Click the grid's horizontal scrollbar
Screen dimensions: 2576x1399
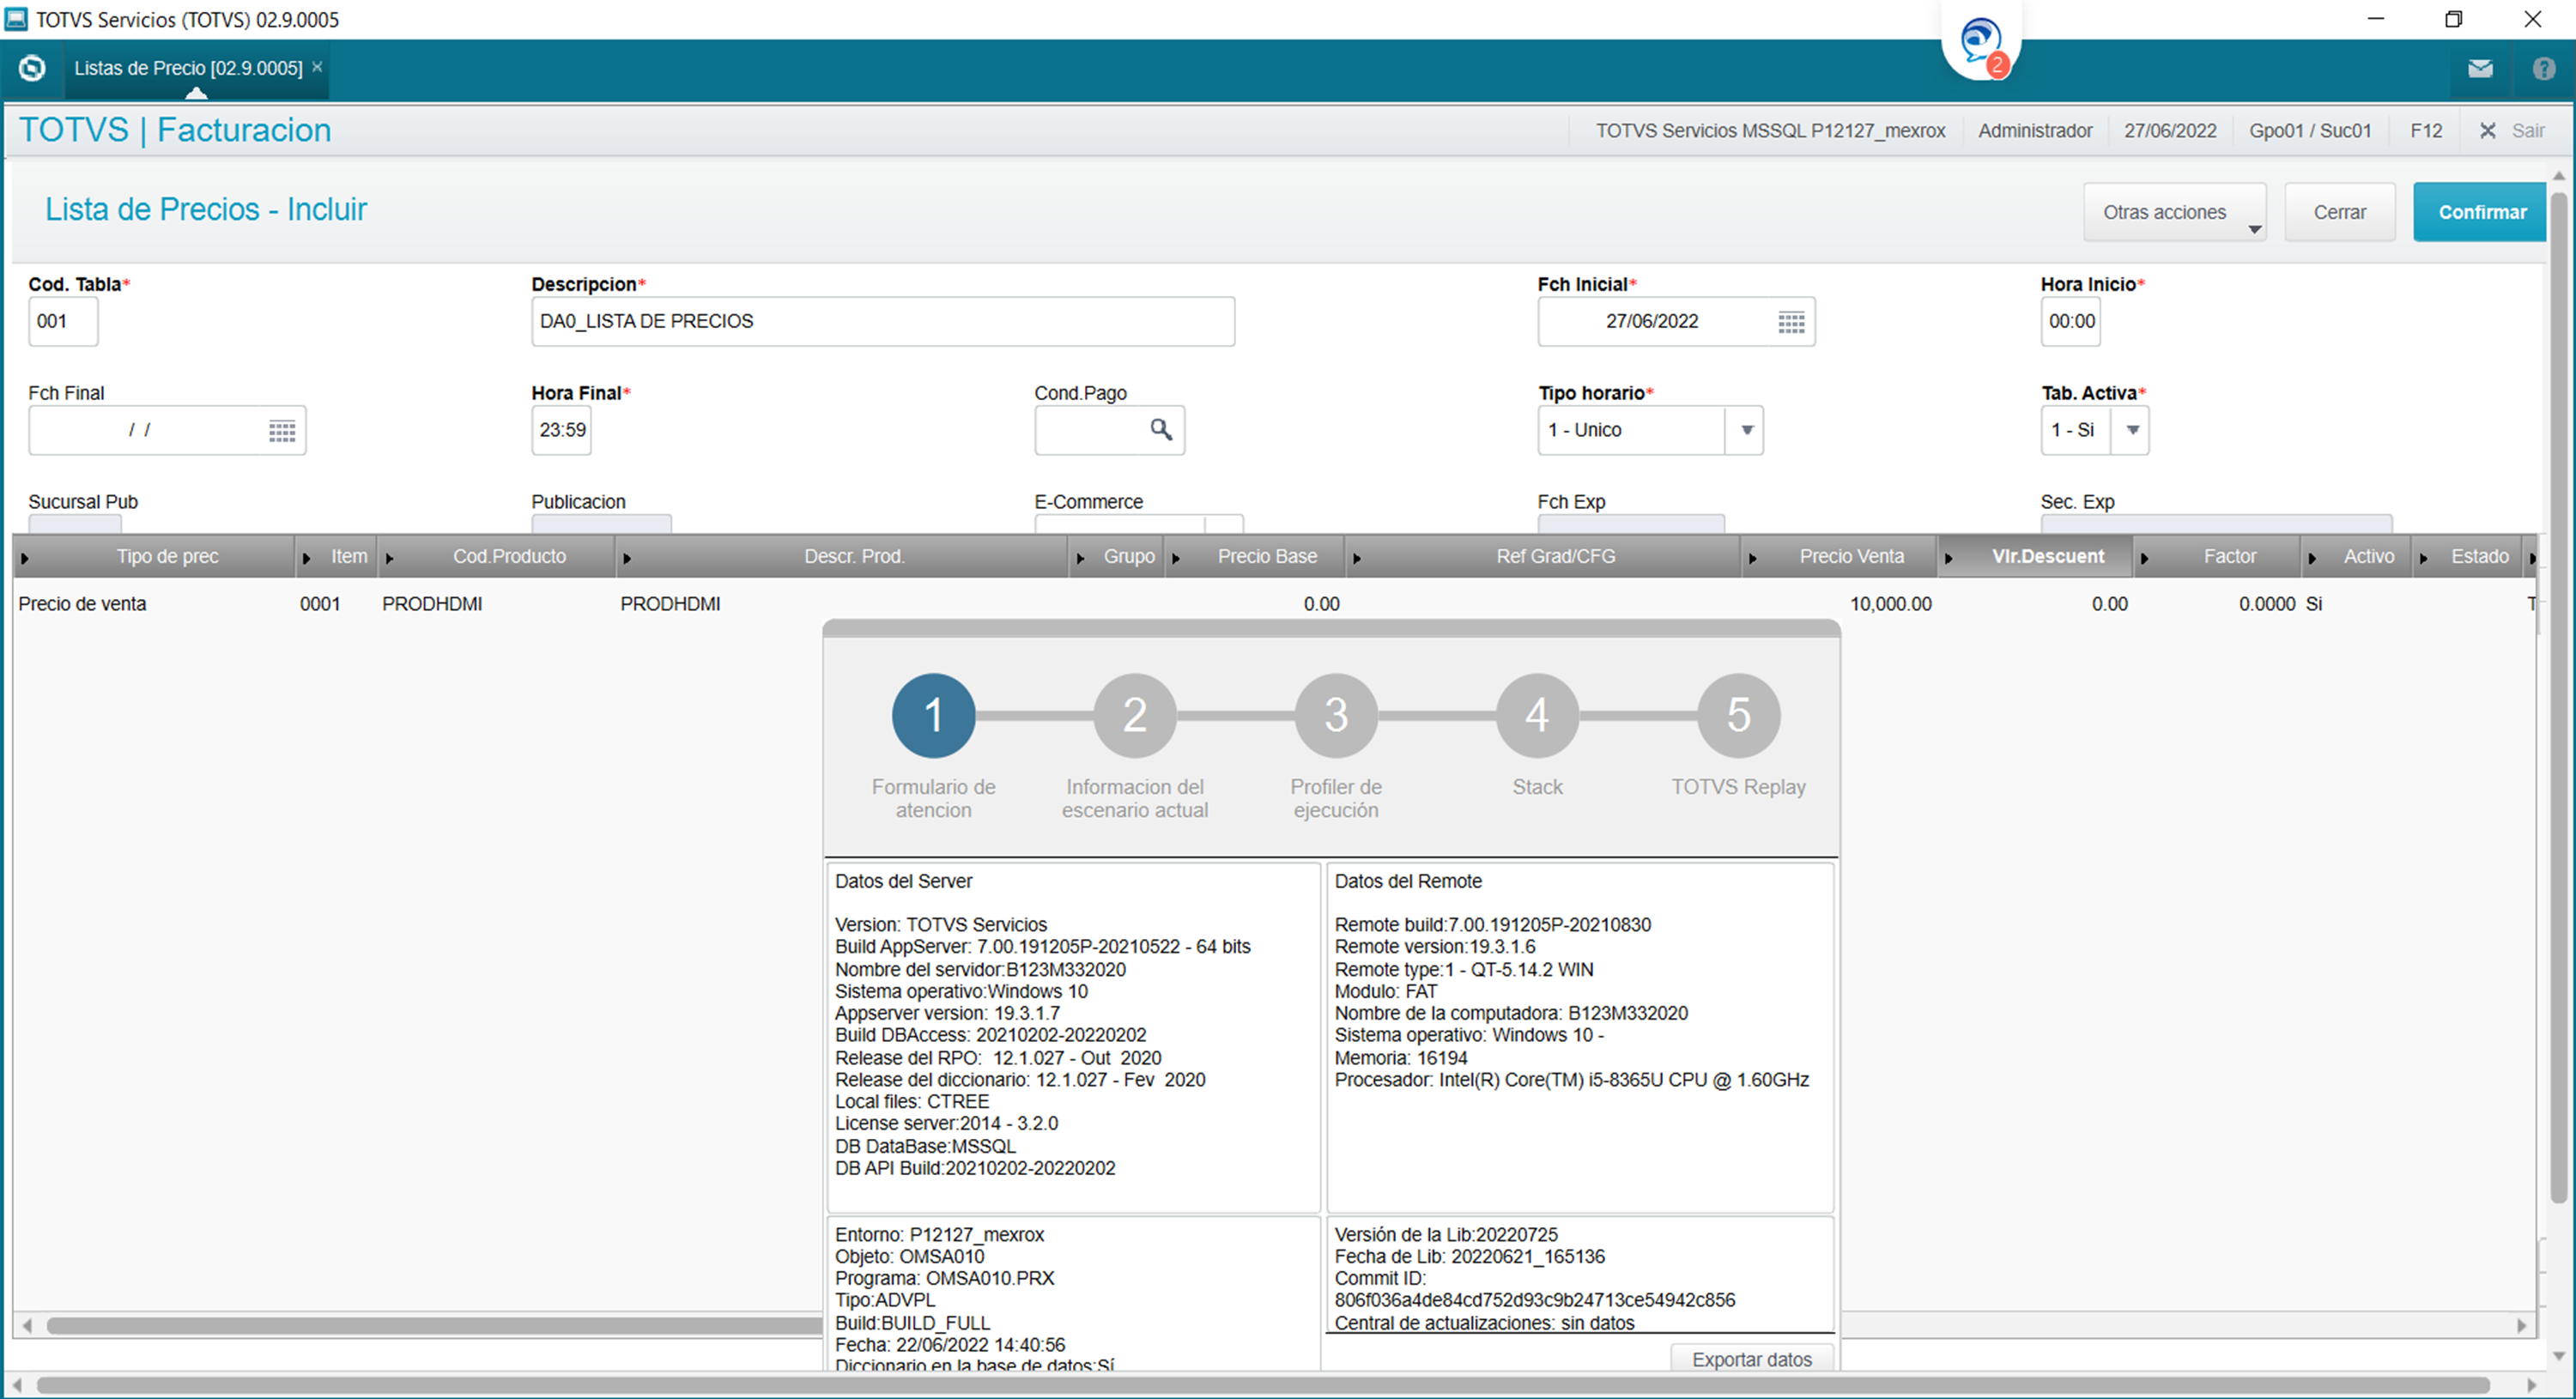[x=434, y=1325]
